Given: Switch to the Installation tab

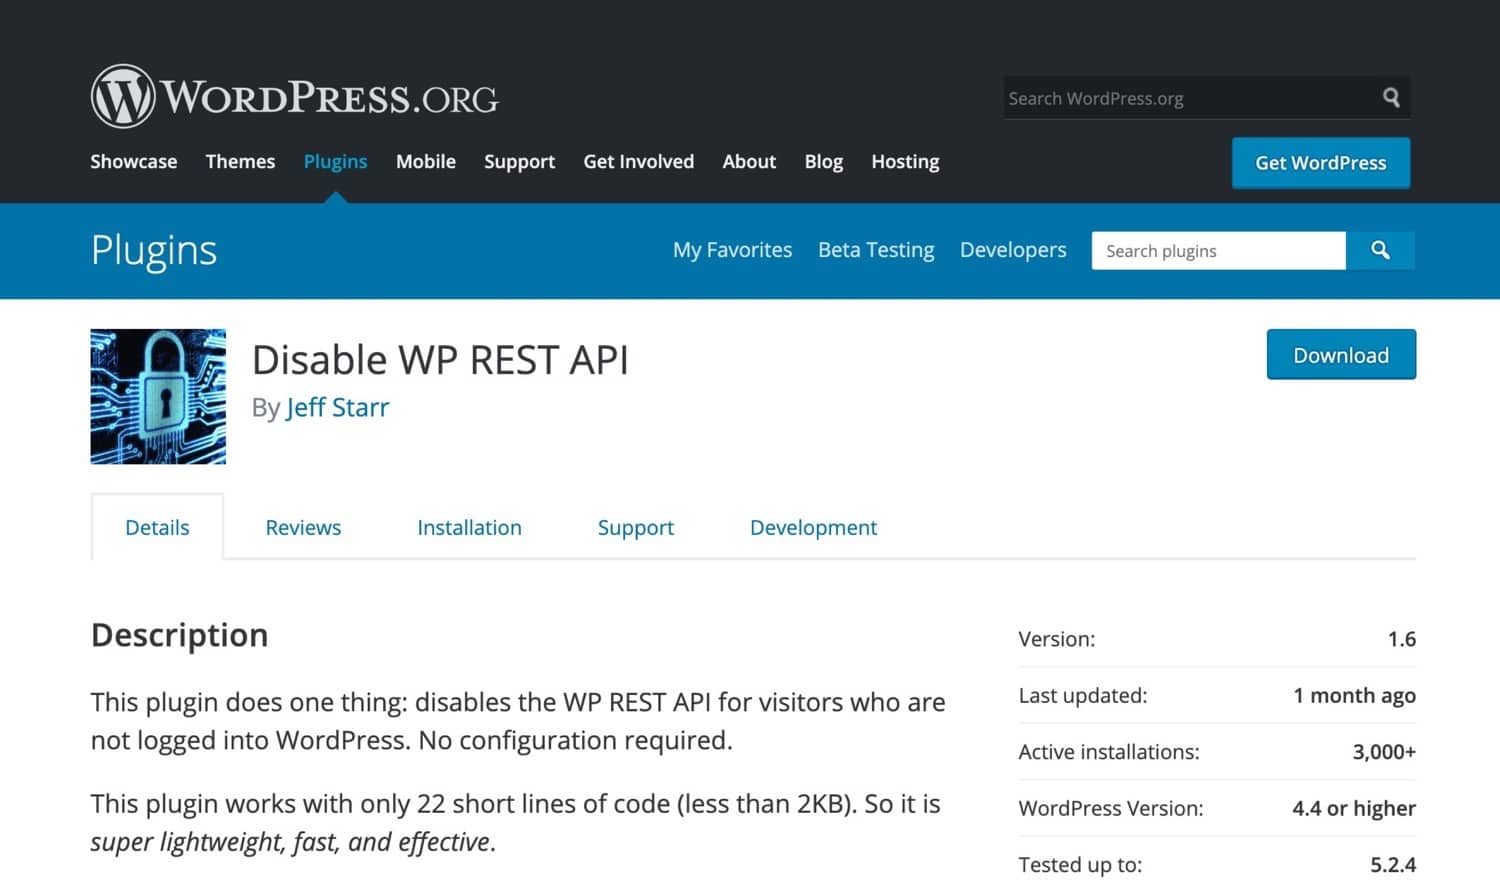Looking at the screenshot, I should (x=469, y=527).
